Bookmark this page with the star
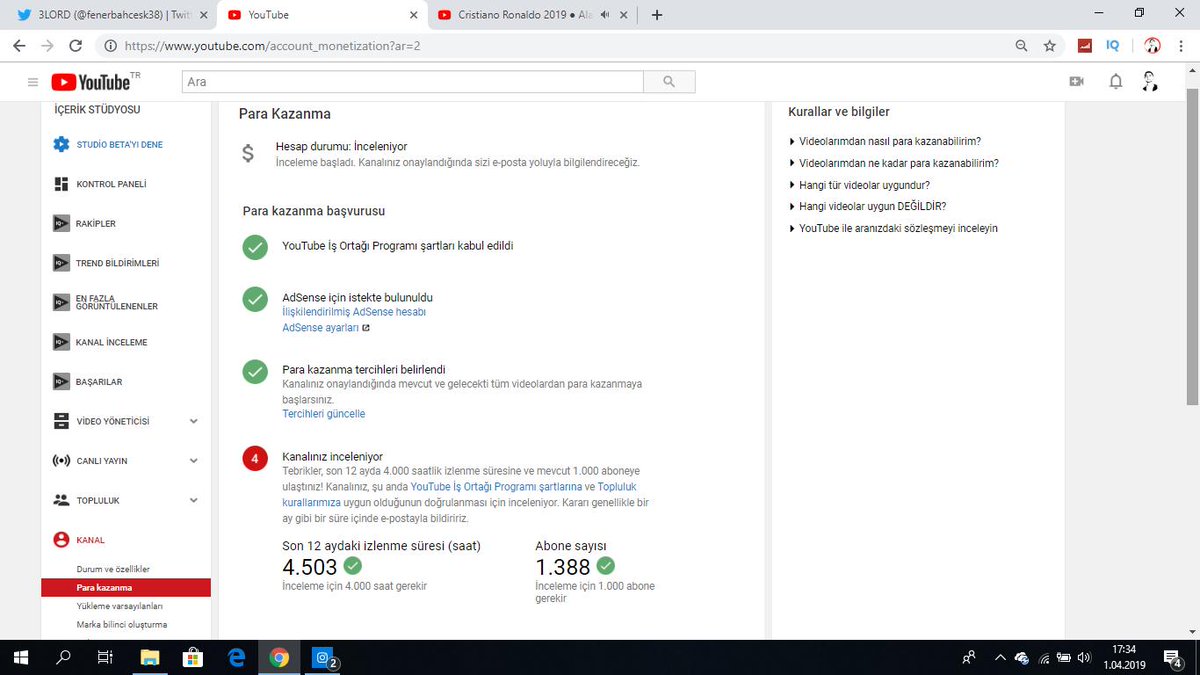 [1049, 46]
